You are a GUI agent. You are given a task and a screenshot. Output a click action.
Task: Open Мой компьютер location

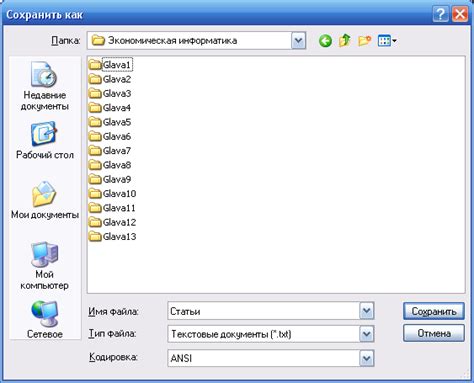point(44,266)
